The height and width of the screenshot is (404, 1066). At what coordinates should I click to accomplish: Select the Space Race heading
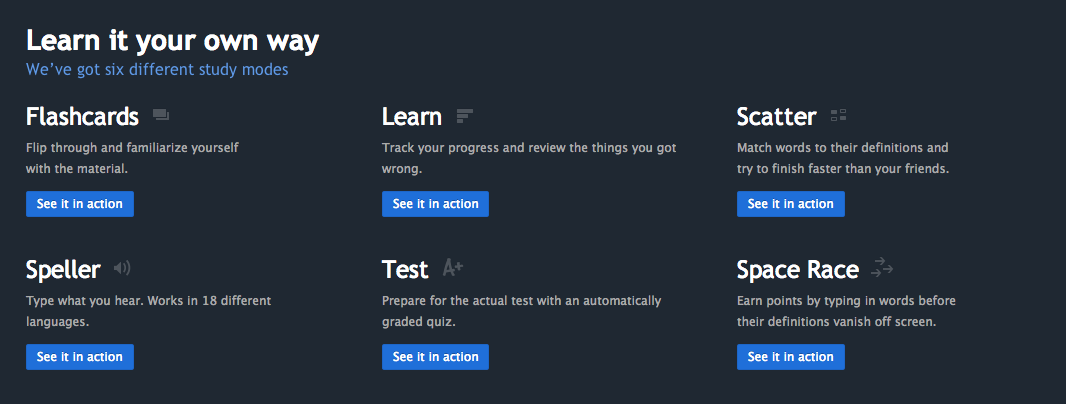797,269
